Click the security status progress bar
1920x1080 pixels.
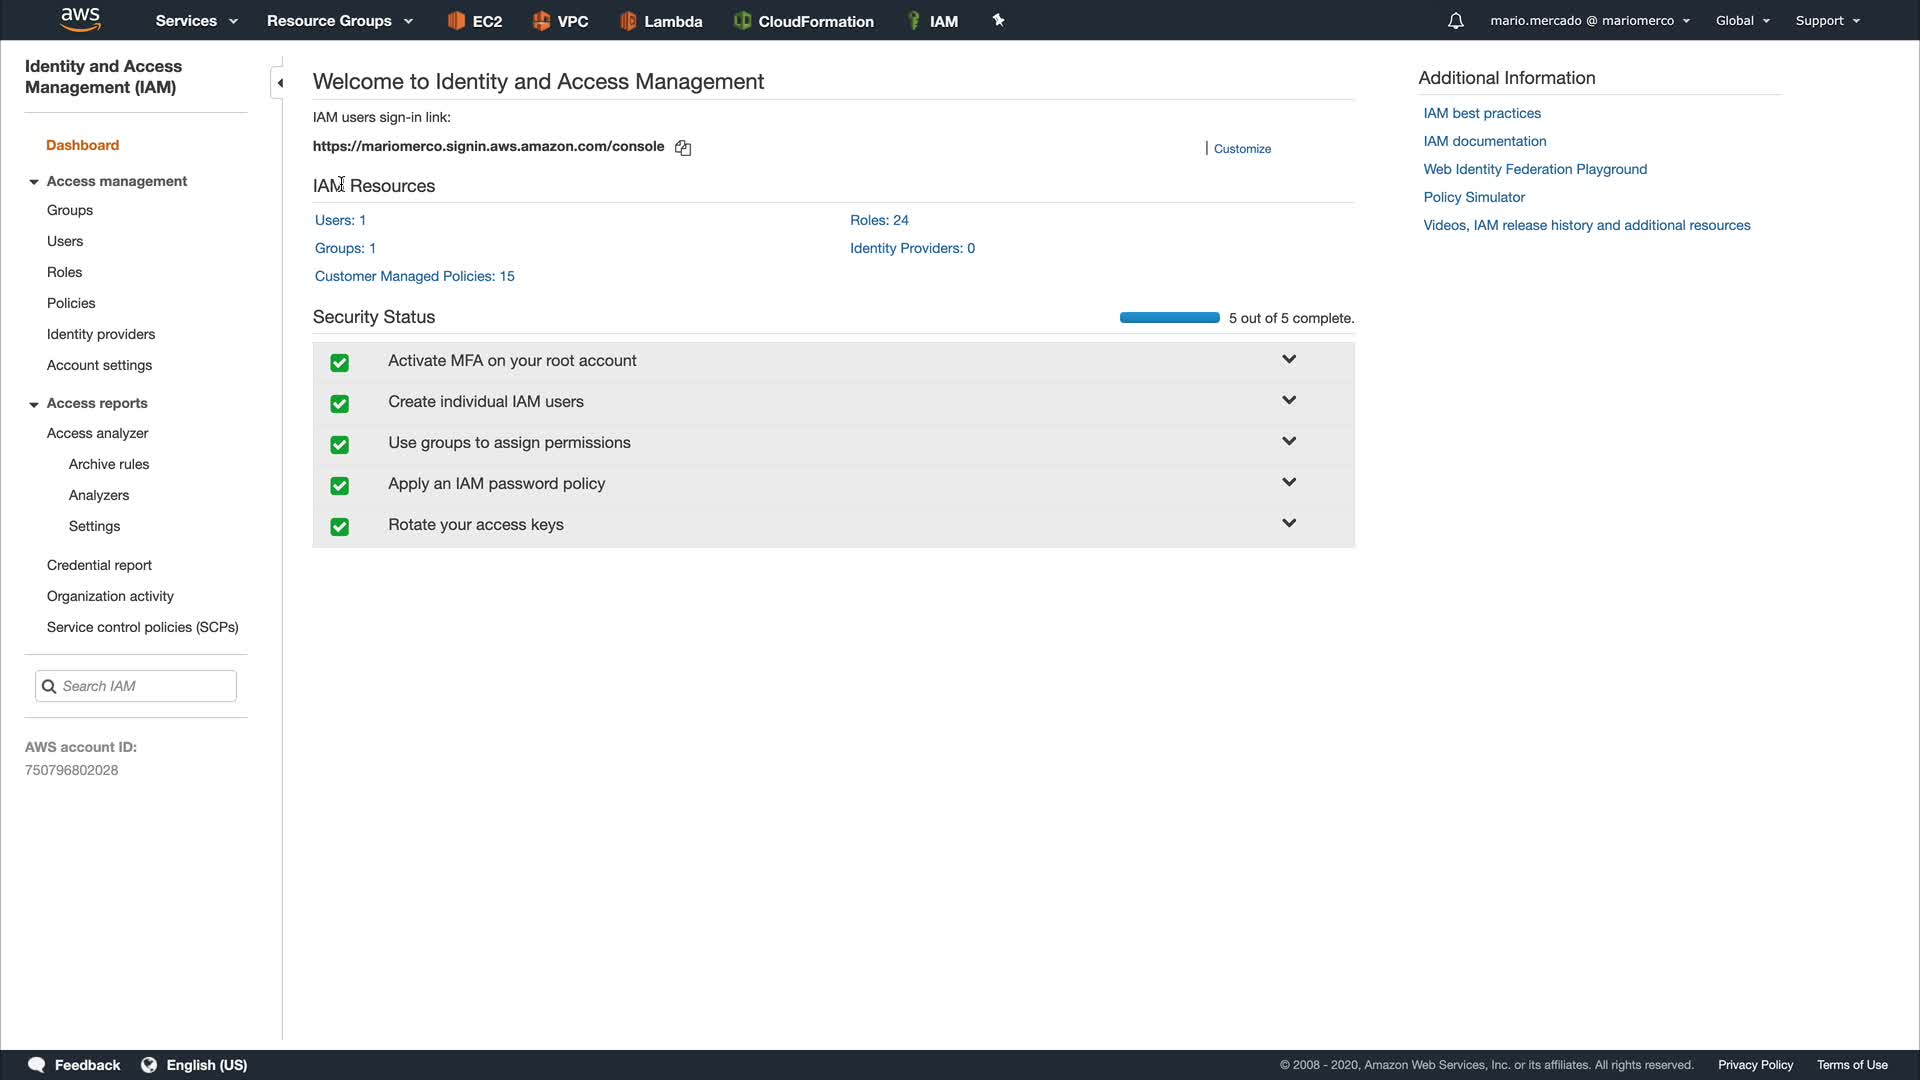pyautogui.click(x=1169, y=318)
